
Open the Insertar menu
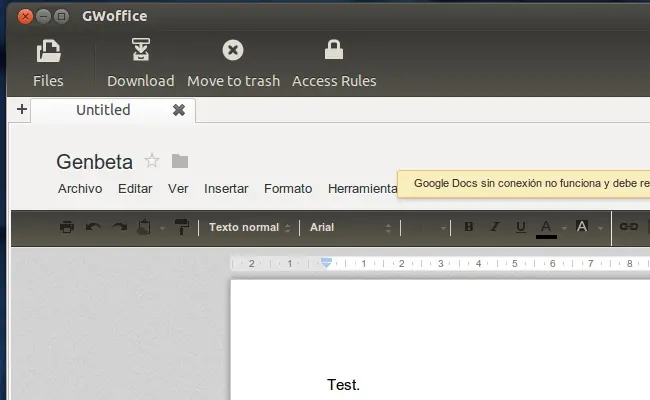pyautogui.click(x=226, y=189)
